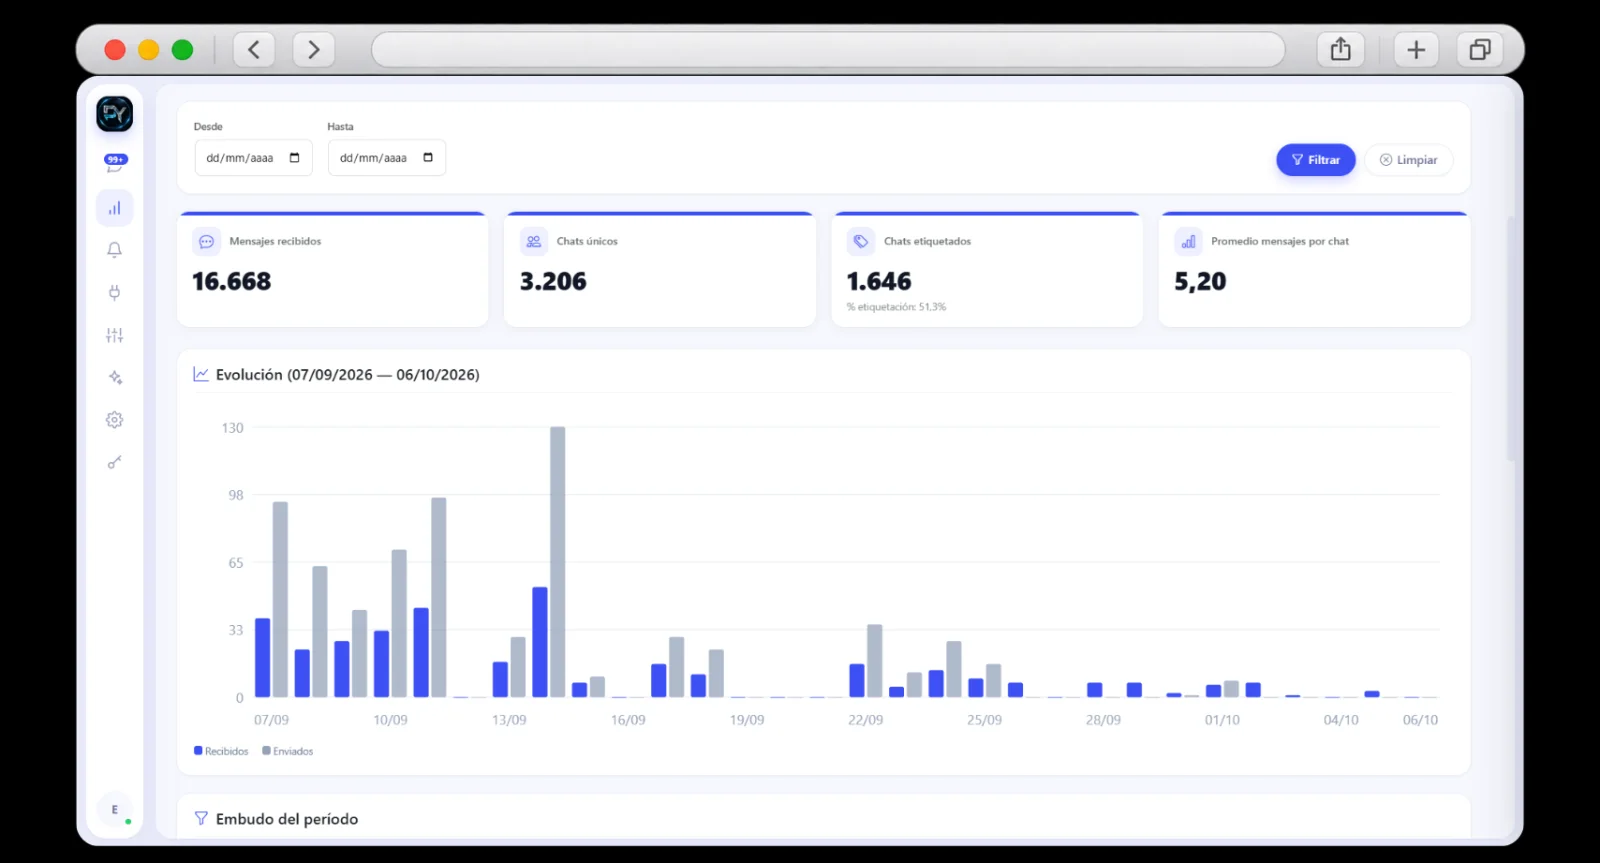Click the Mensajes recibidos card icon
This screenshot has width=1600, height=863.
[207, 241]
